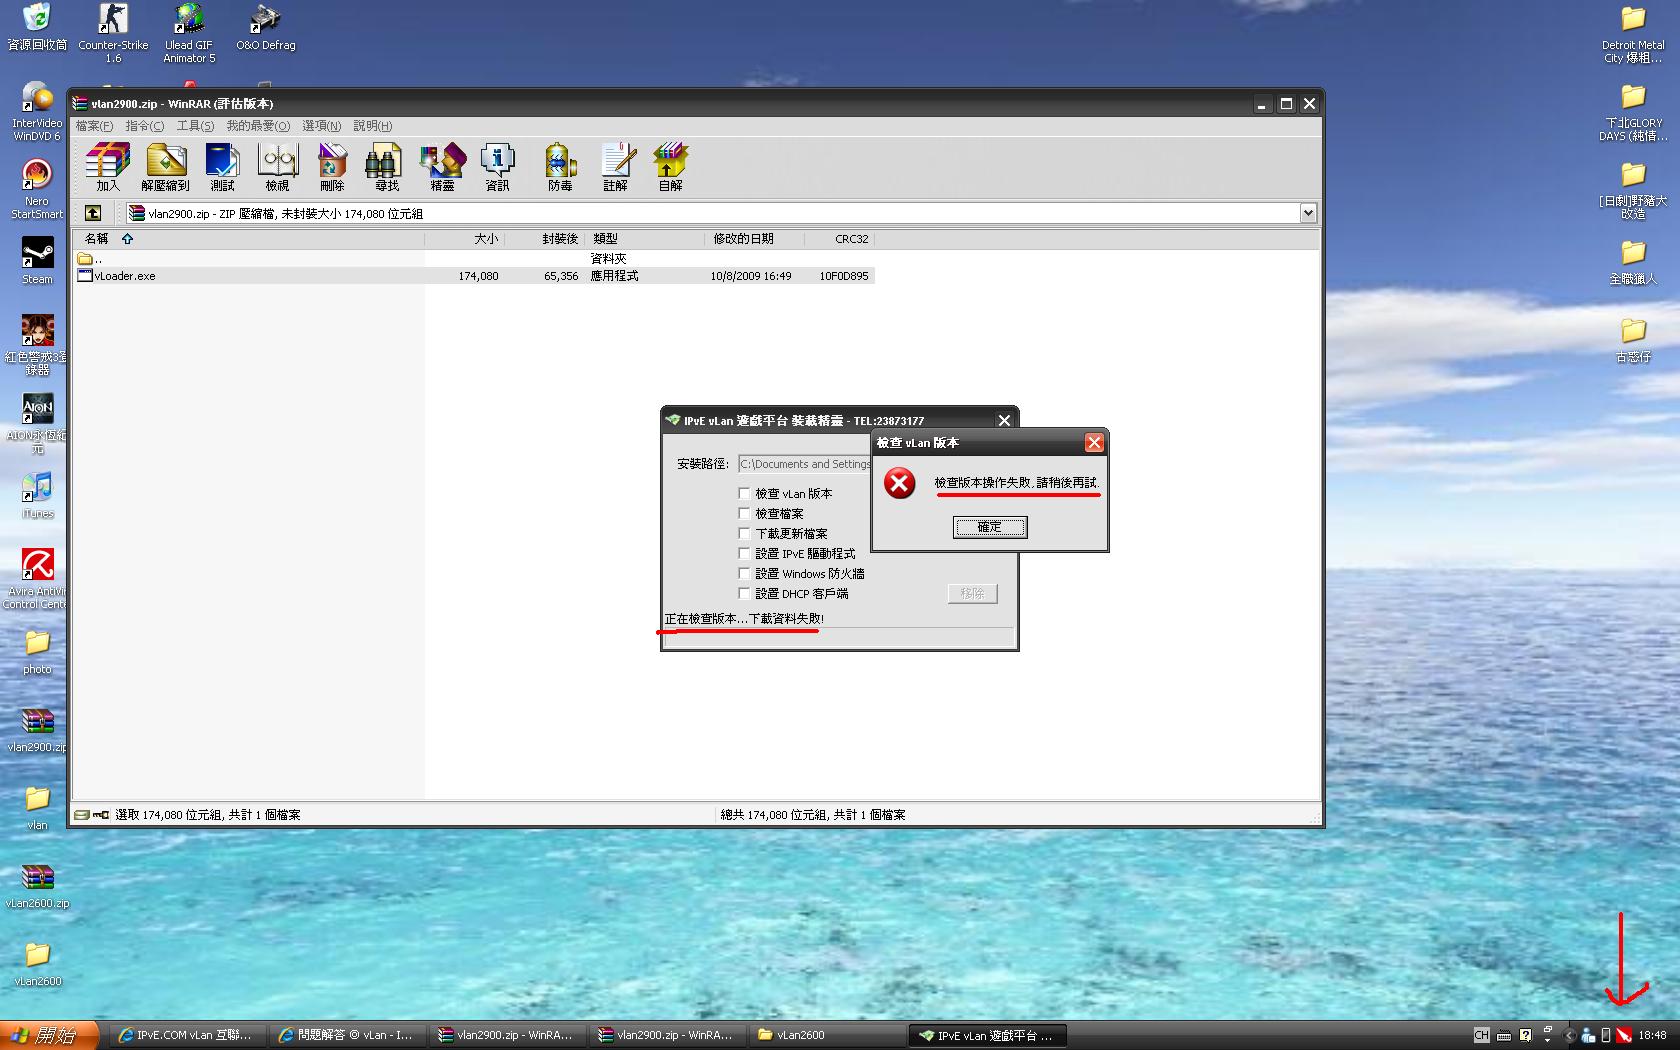Click the up one level folder icon
The width and height of the screenshot is (1680, 1050).
pyautogui.click(x=93, y=213)
